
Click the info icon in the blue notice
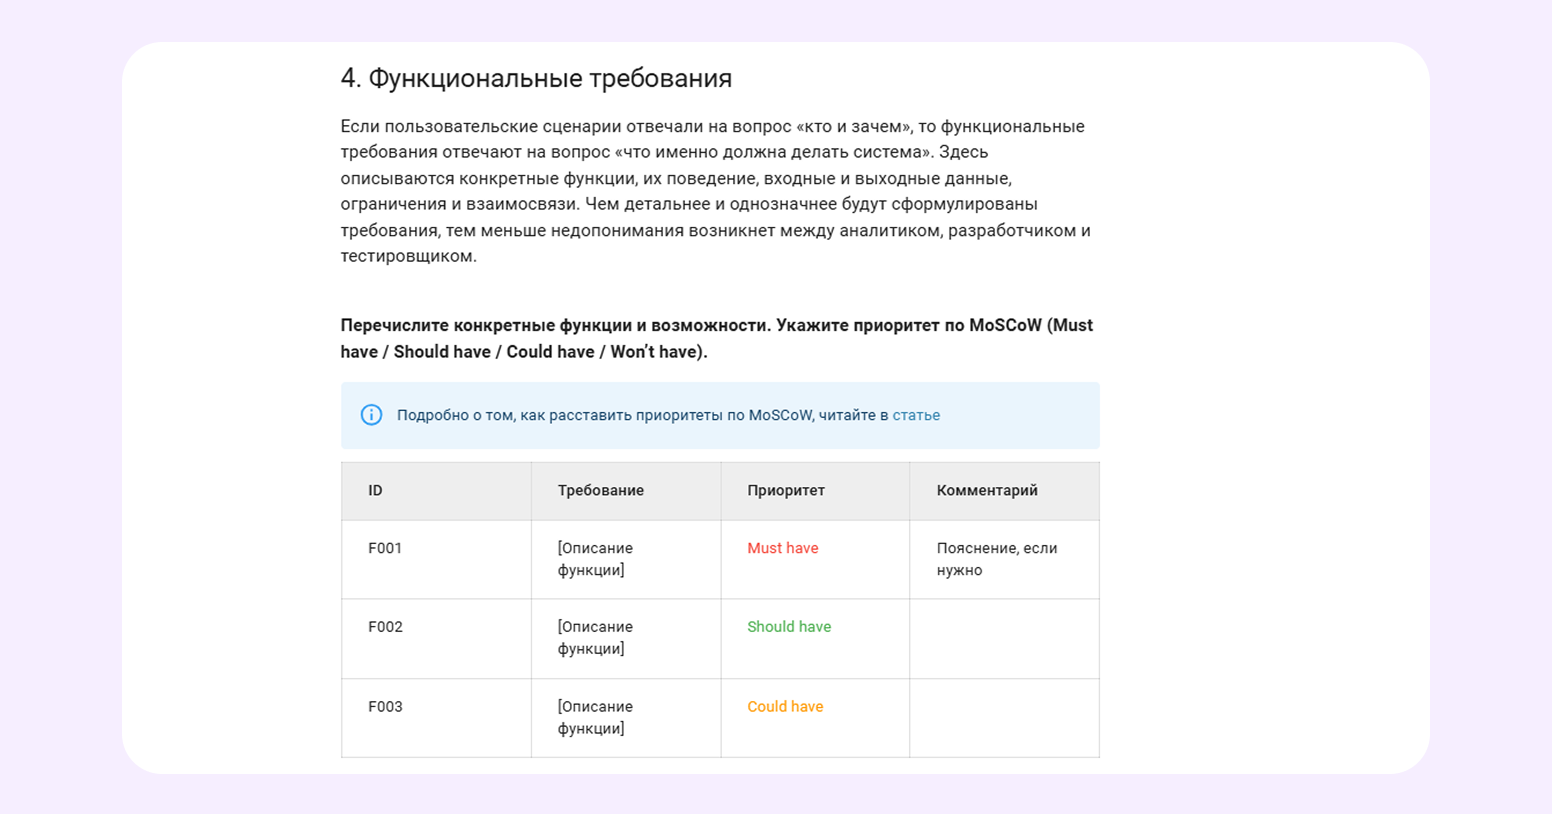371,415
